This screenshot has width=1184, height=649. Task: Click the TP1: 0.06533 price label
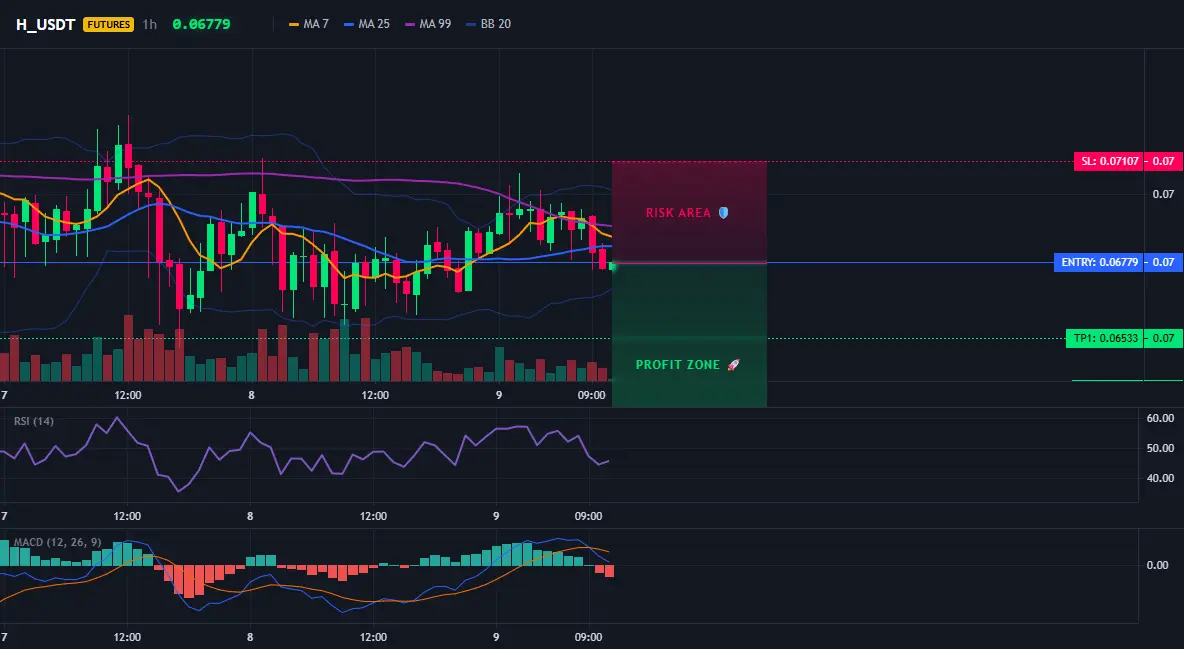(1104, 338)
